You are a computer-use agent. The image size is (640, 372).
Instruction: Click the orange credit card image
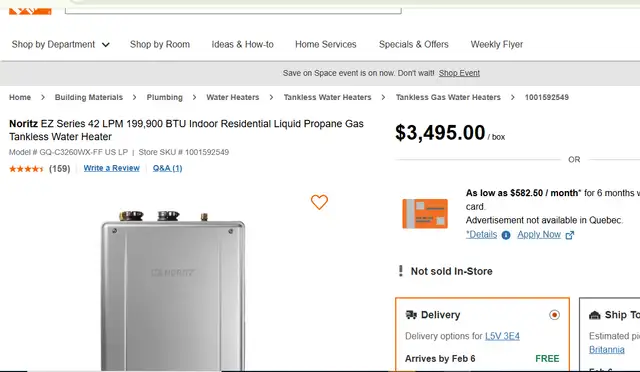point(425,214)
